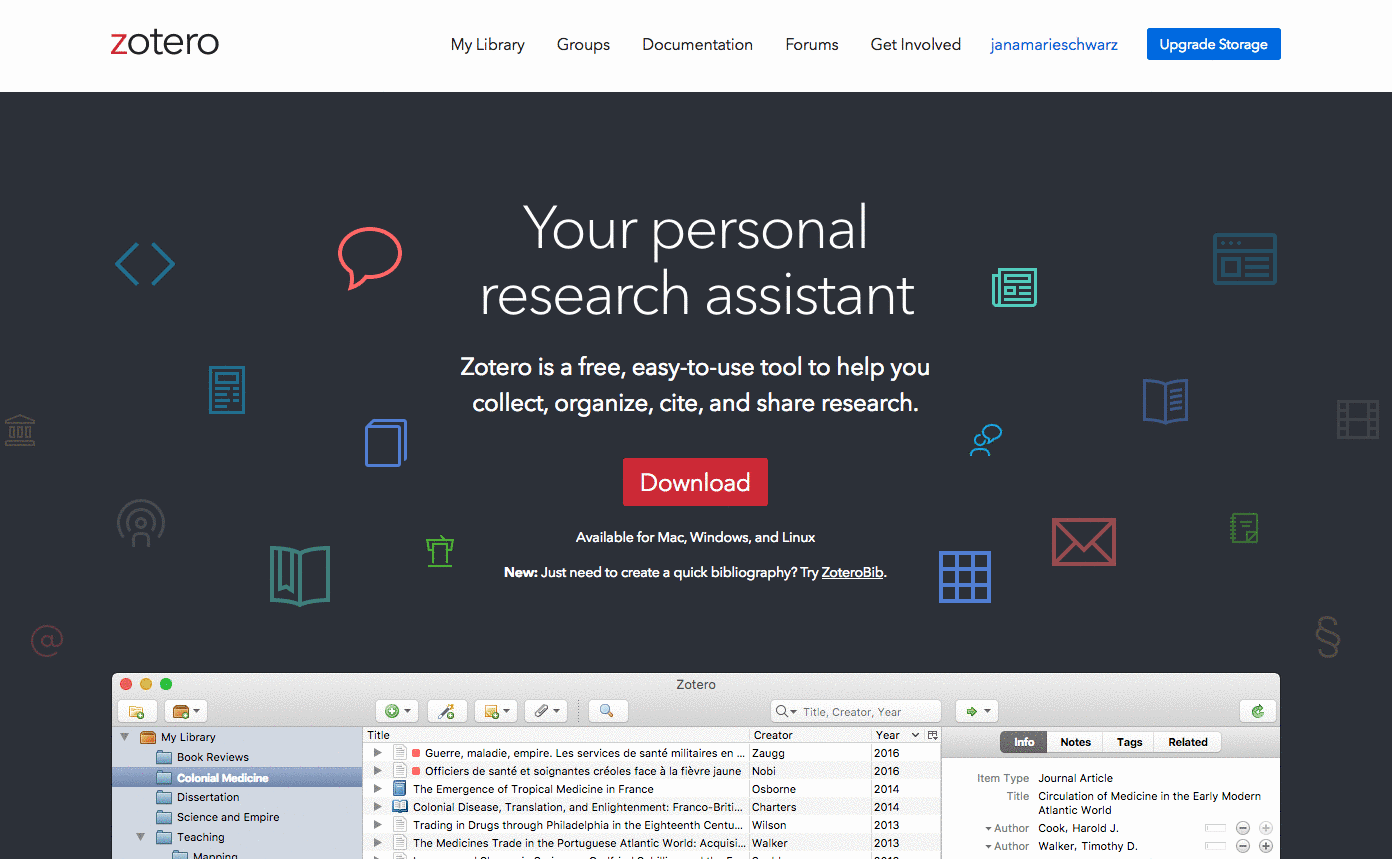Image resolution: width=1392 pixels, height=859 pixels.
Task: Open the Forums nav item
Action: [812, 44]
